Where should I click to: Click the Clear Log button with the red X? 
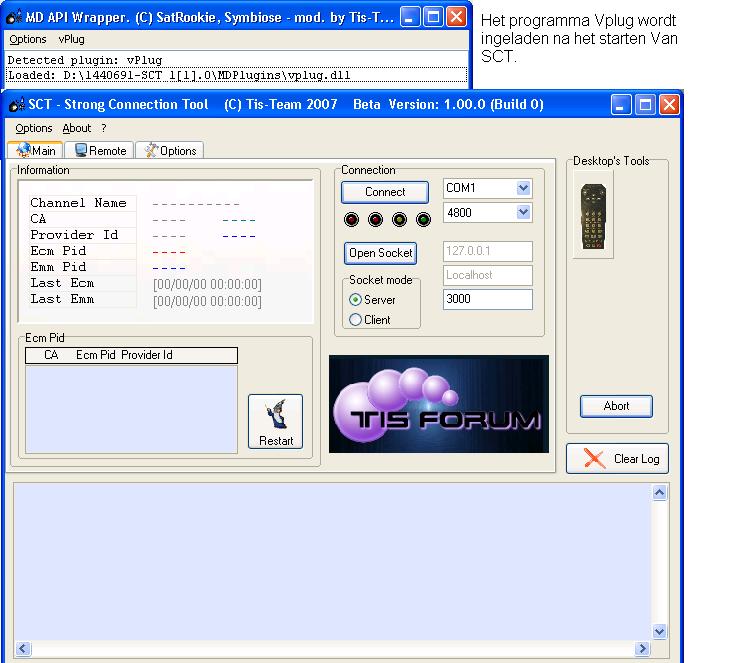click(x=617, y=459)
